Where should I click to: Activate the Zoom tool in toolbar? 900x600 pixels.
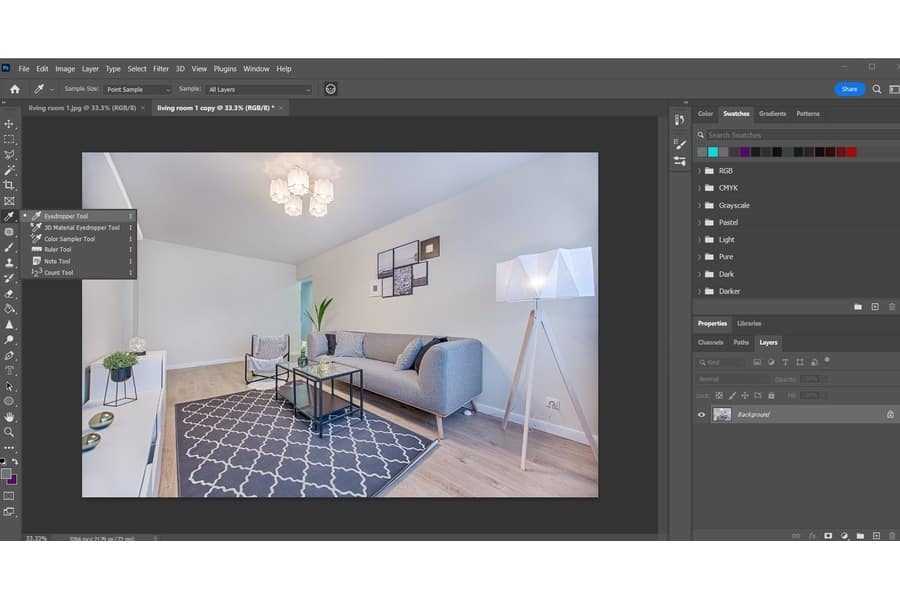9,432
